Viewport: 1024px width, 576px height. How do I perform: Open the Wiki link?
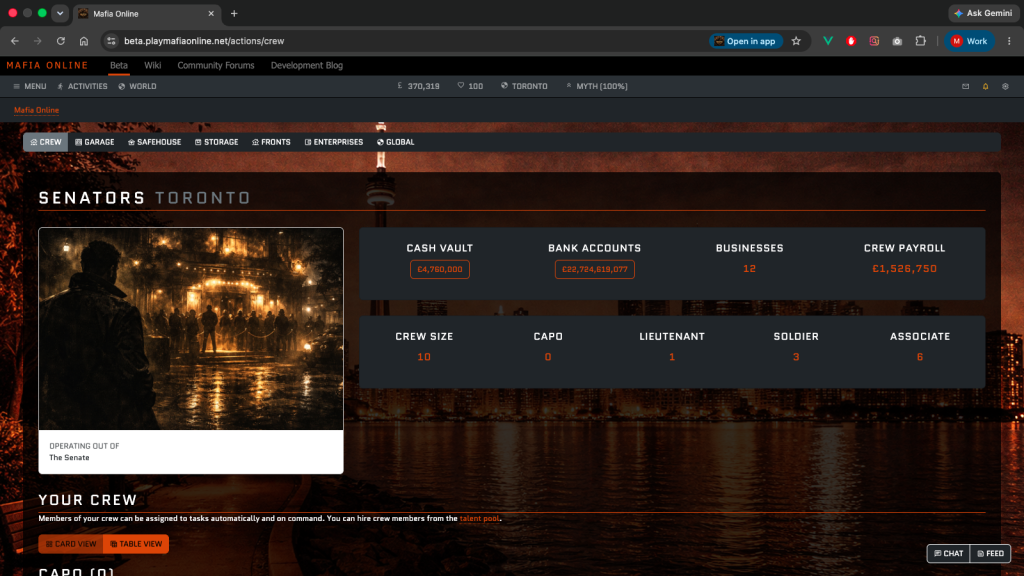click(153, 65)
